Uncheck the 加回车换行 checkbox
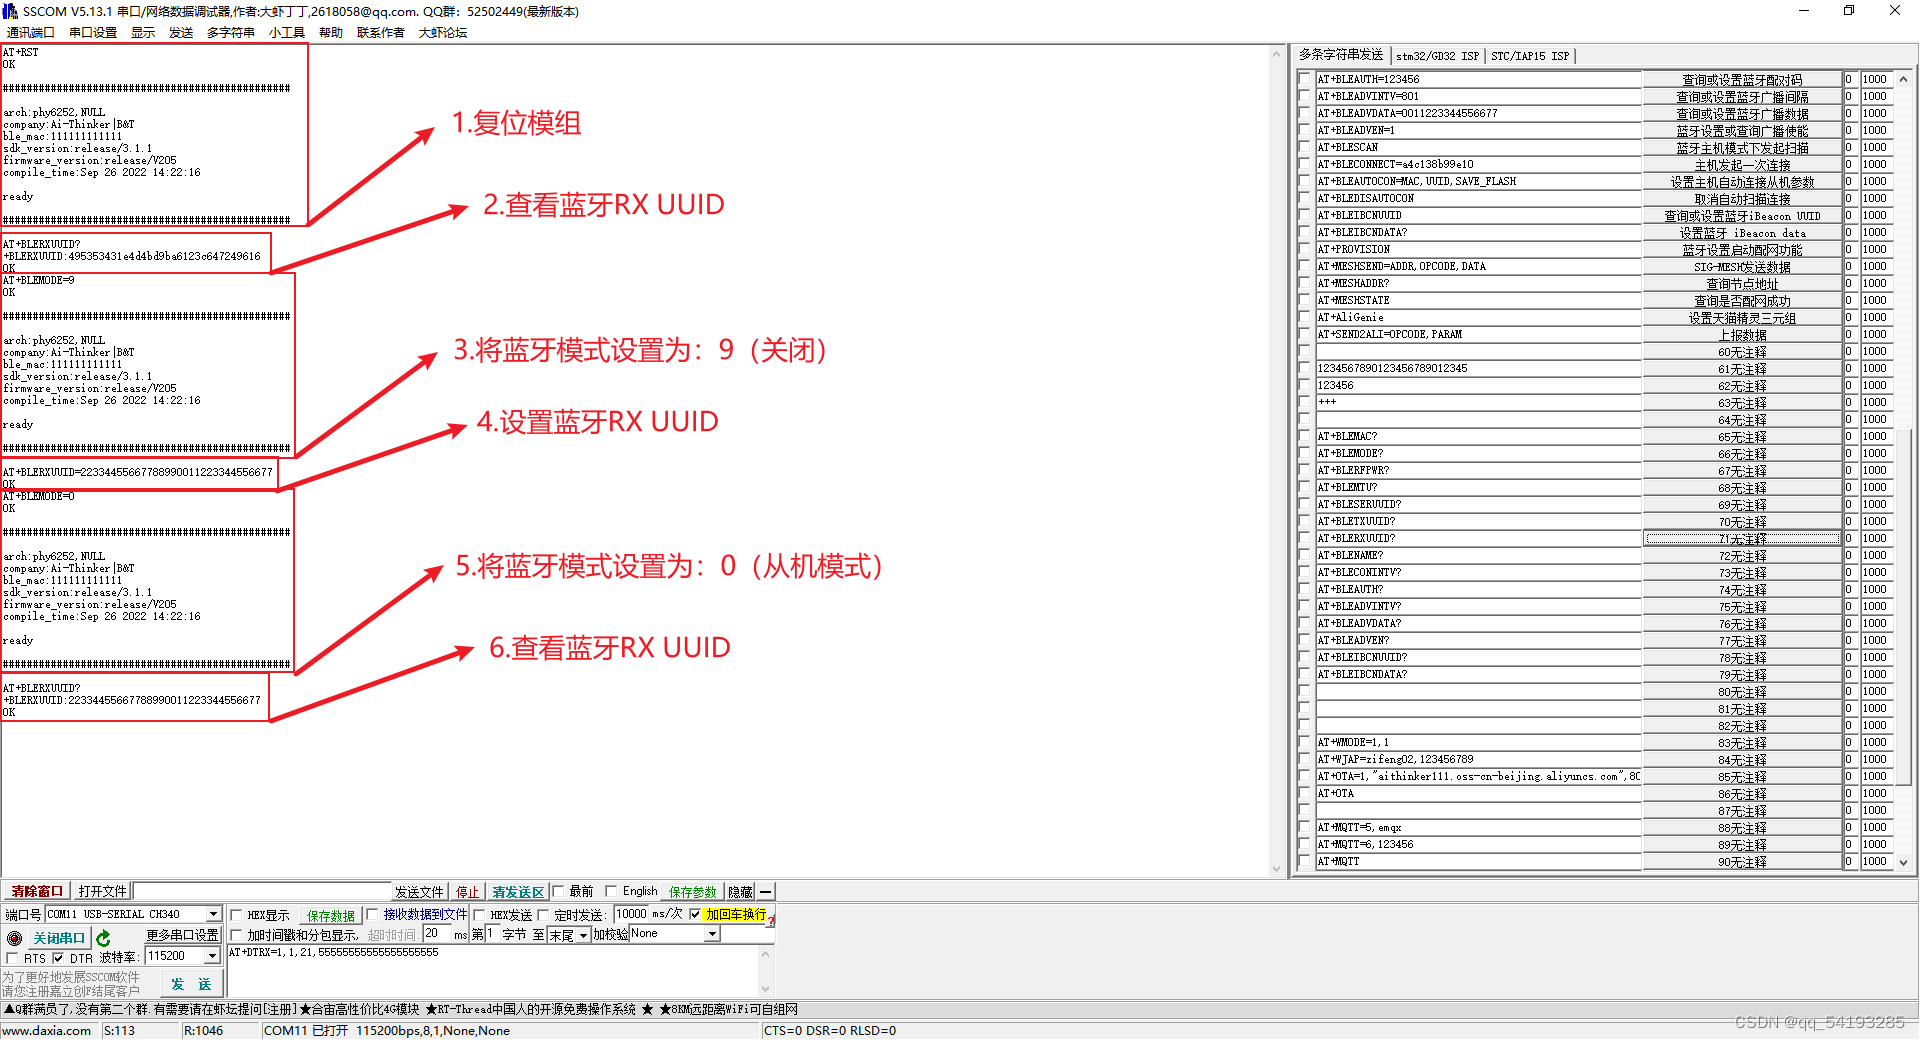The height and width of the screenshot is (1040, 1920). click(695, 914)
